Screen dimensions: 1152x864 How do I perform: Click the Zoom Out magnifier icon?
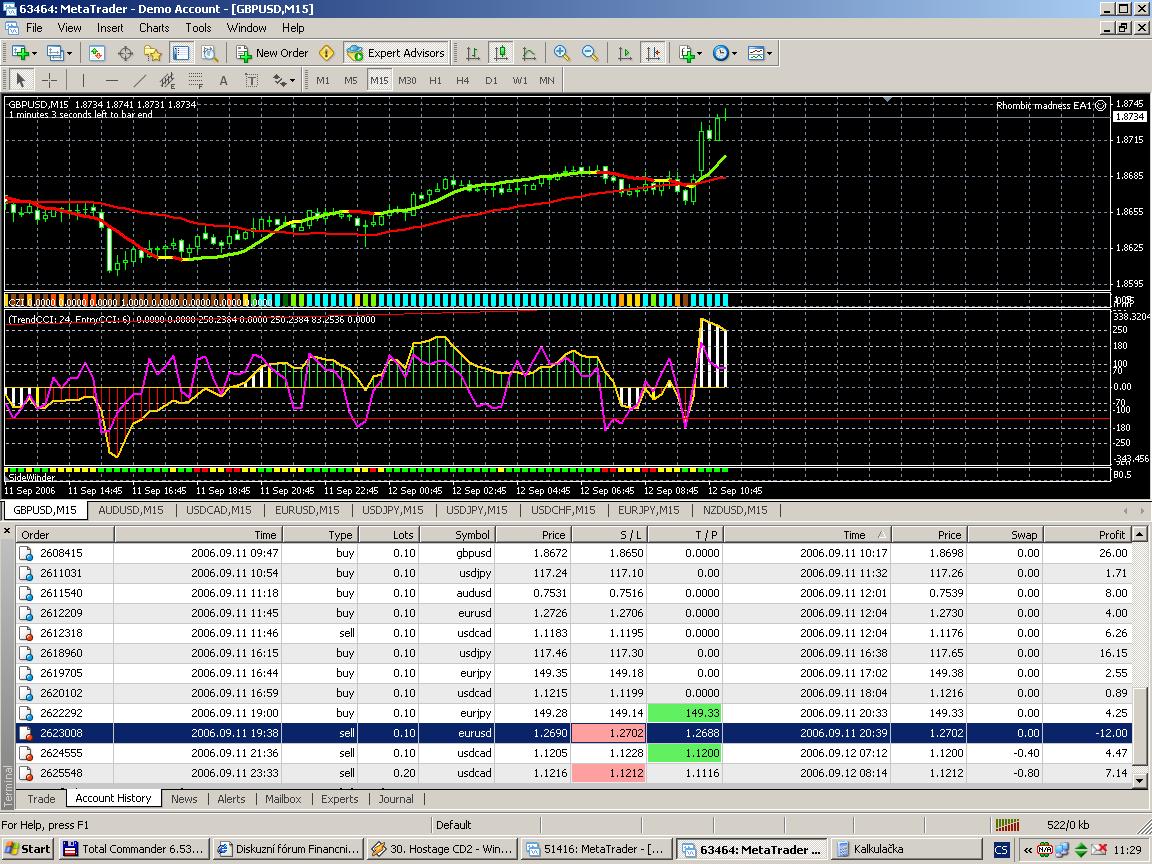point(590,53)
